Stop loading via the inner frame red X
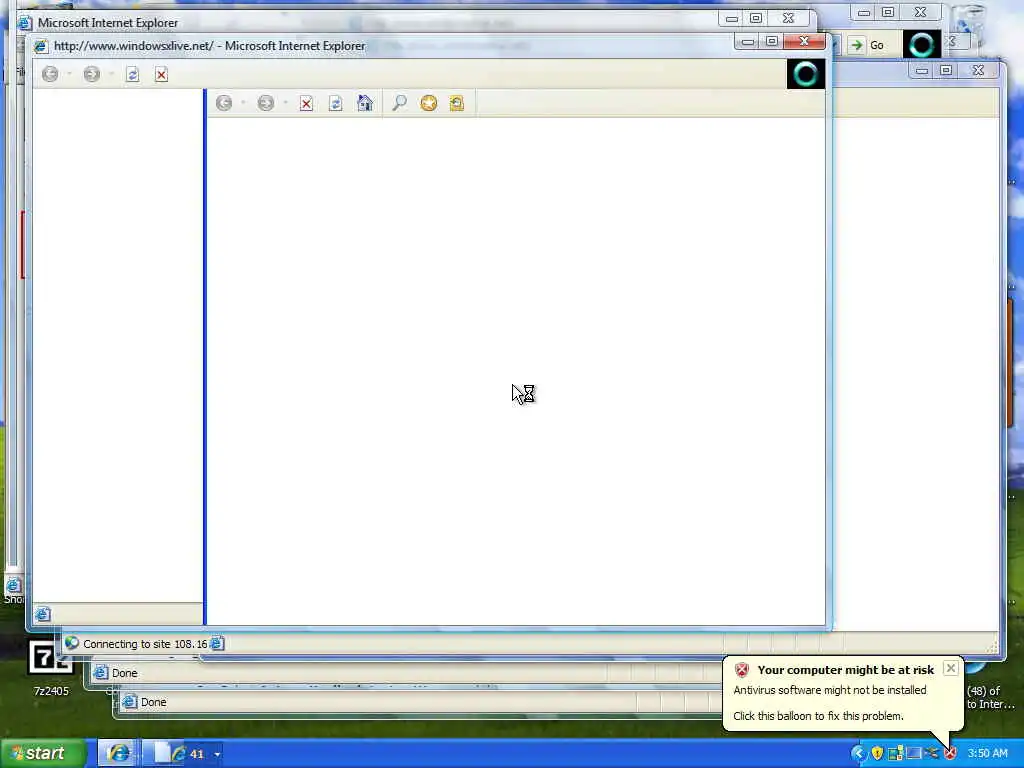 306,103
